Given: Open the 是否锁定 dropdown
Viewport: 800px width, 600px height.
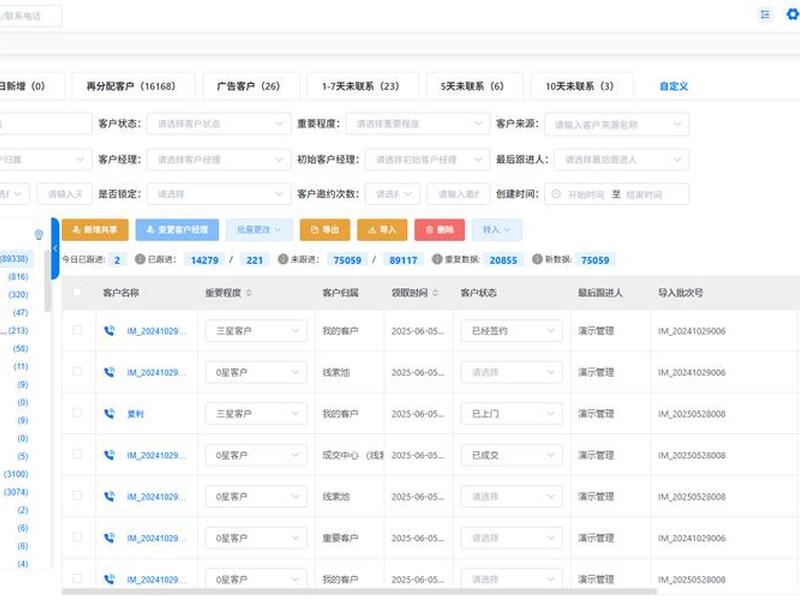Looking at the screenshot, I should [x=219, y=194].
